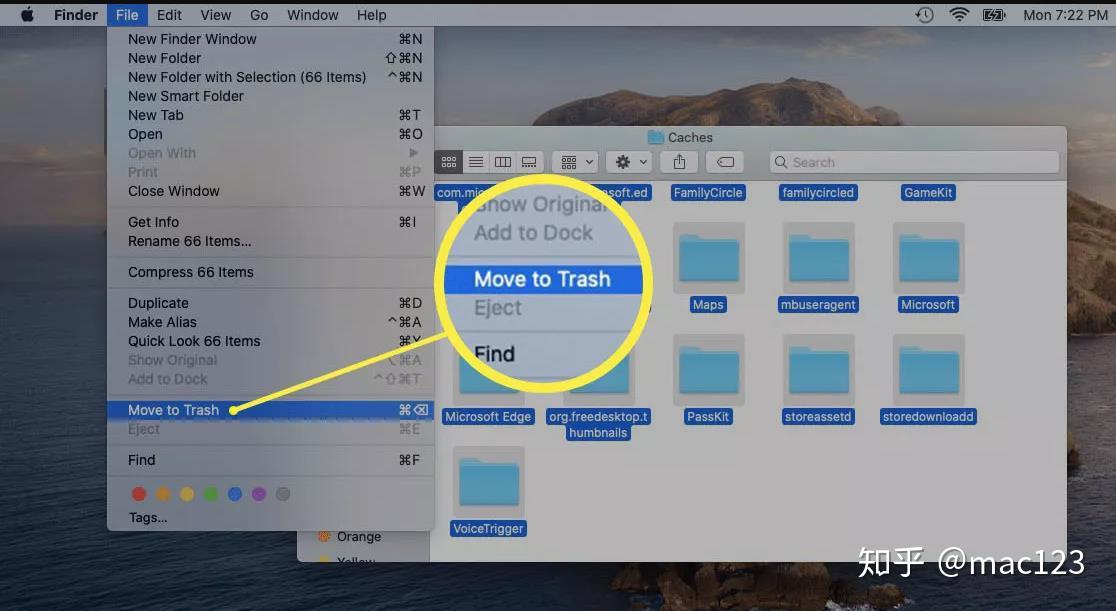Pick the yellow tag color
This screenshot has height=611, width=1116.
[x=187, y=494]
